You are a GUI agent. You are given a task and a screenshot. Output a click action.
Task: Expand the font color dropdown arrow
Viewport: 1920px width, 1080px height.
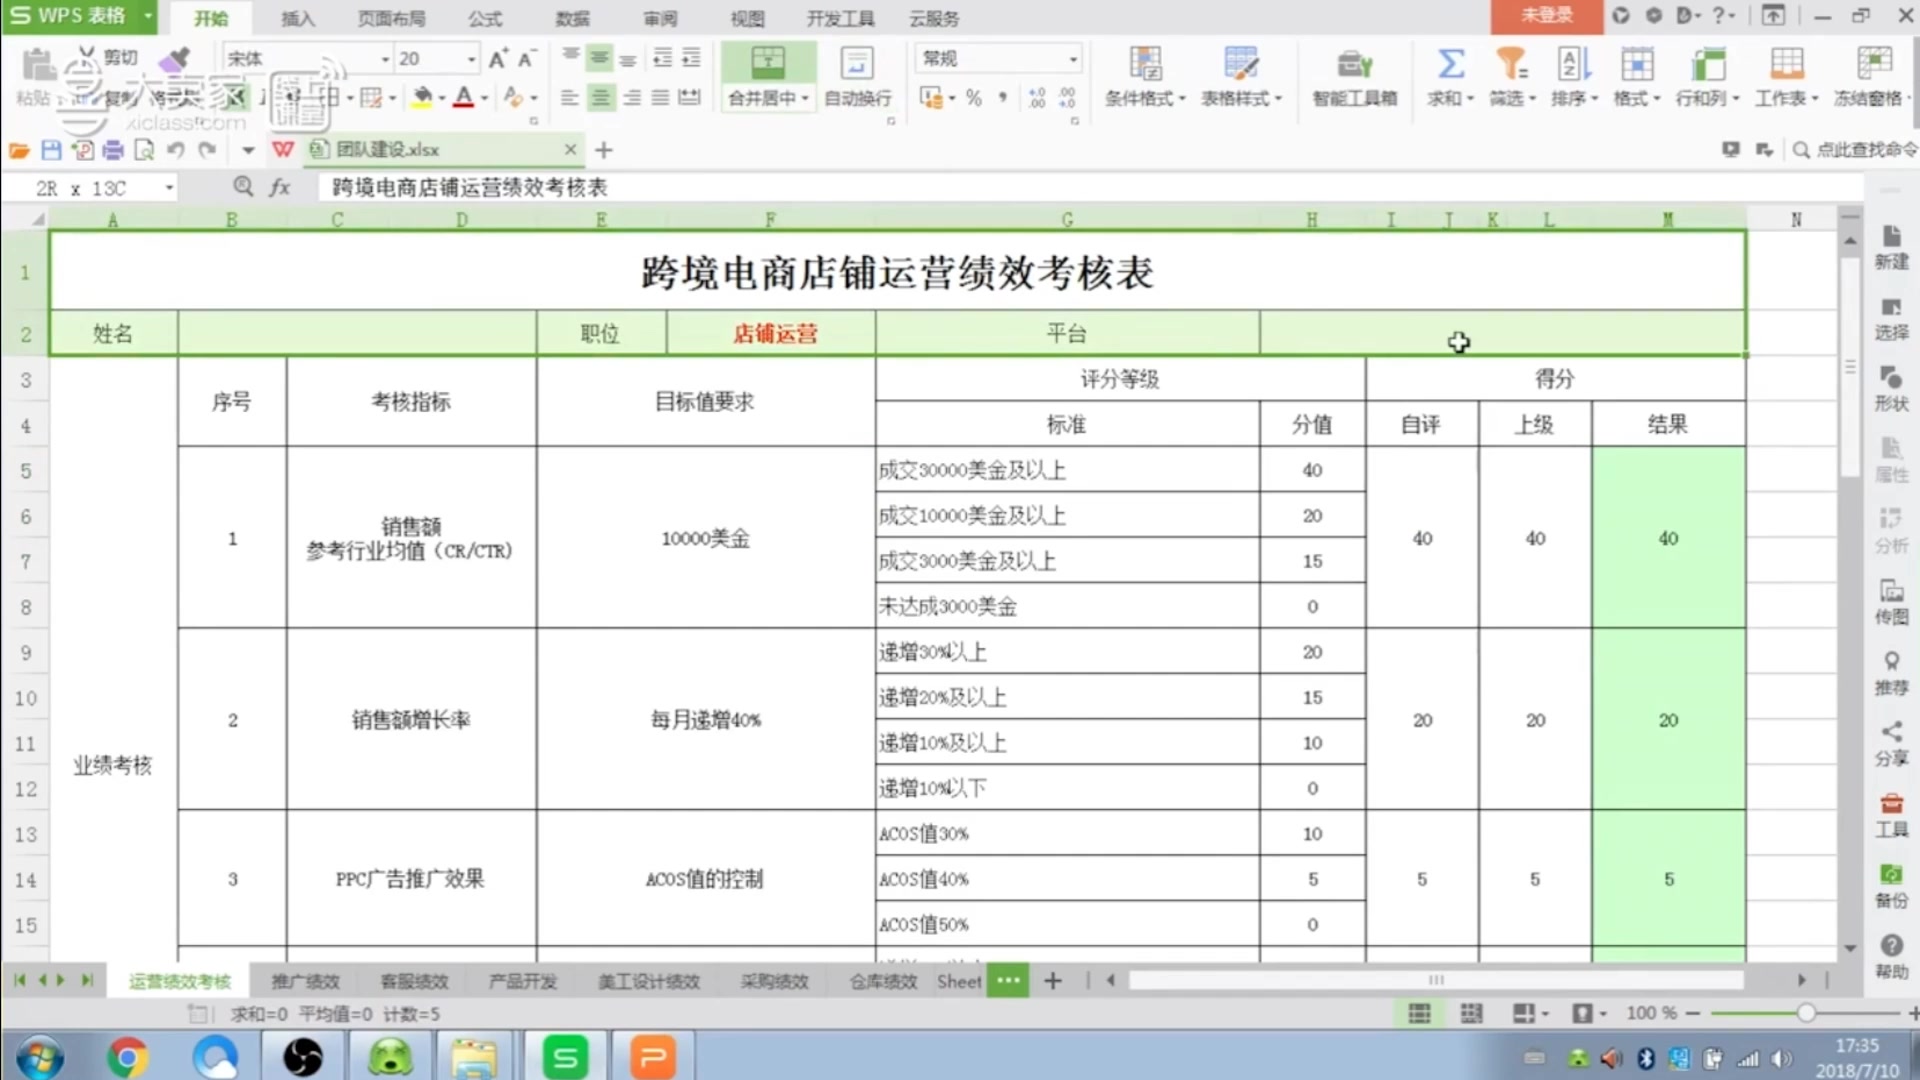(x=485, y=98)
